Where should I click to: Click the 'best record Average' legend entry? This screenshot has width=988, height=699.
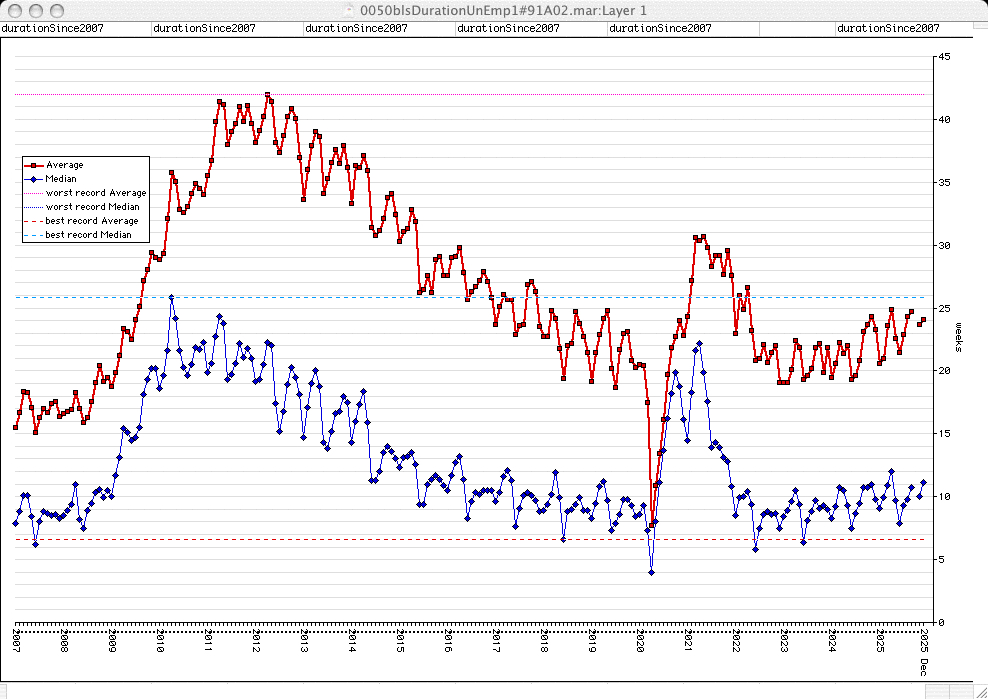pos(91,221)
